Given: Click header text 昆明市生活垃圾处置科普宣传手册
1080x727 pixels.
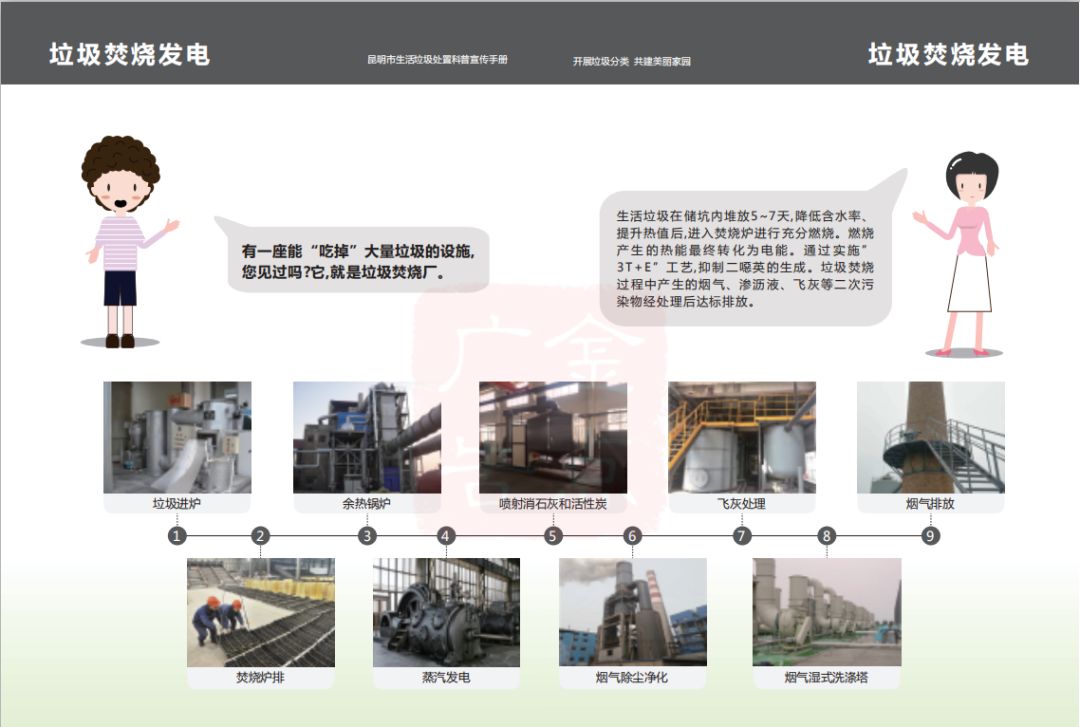Looking at the screenshot, I should click(437, 60).
